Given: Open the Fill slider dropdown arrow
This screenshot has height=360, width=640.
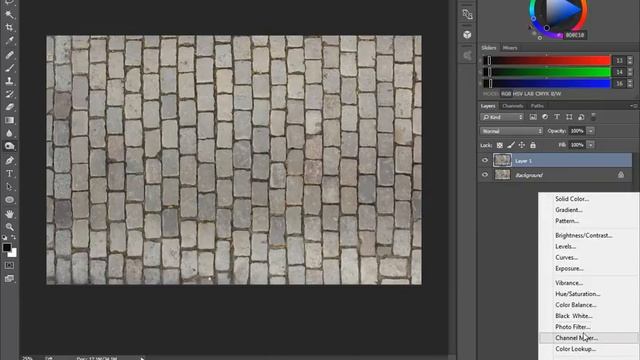Looking at the screenshot, I should (x=591, y=145).
